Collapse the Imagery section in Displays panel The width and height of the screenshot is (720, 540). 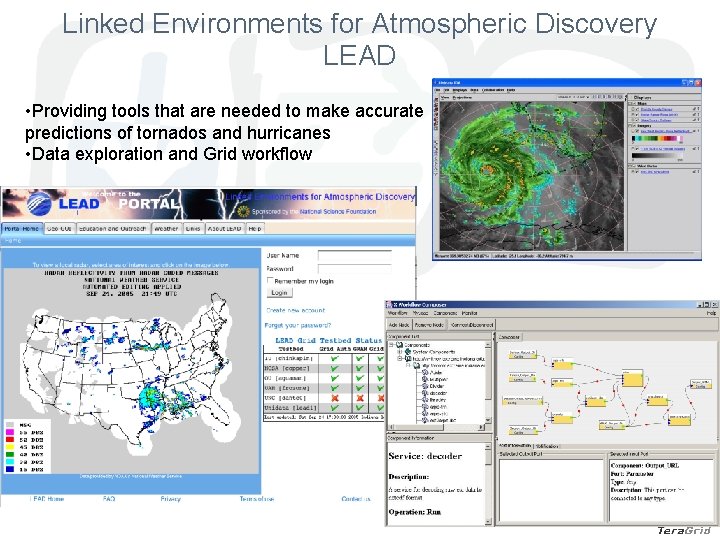(x=631, y=125)
